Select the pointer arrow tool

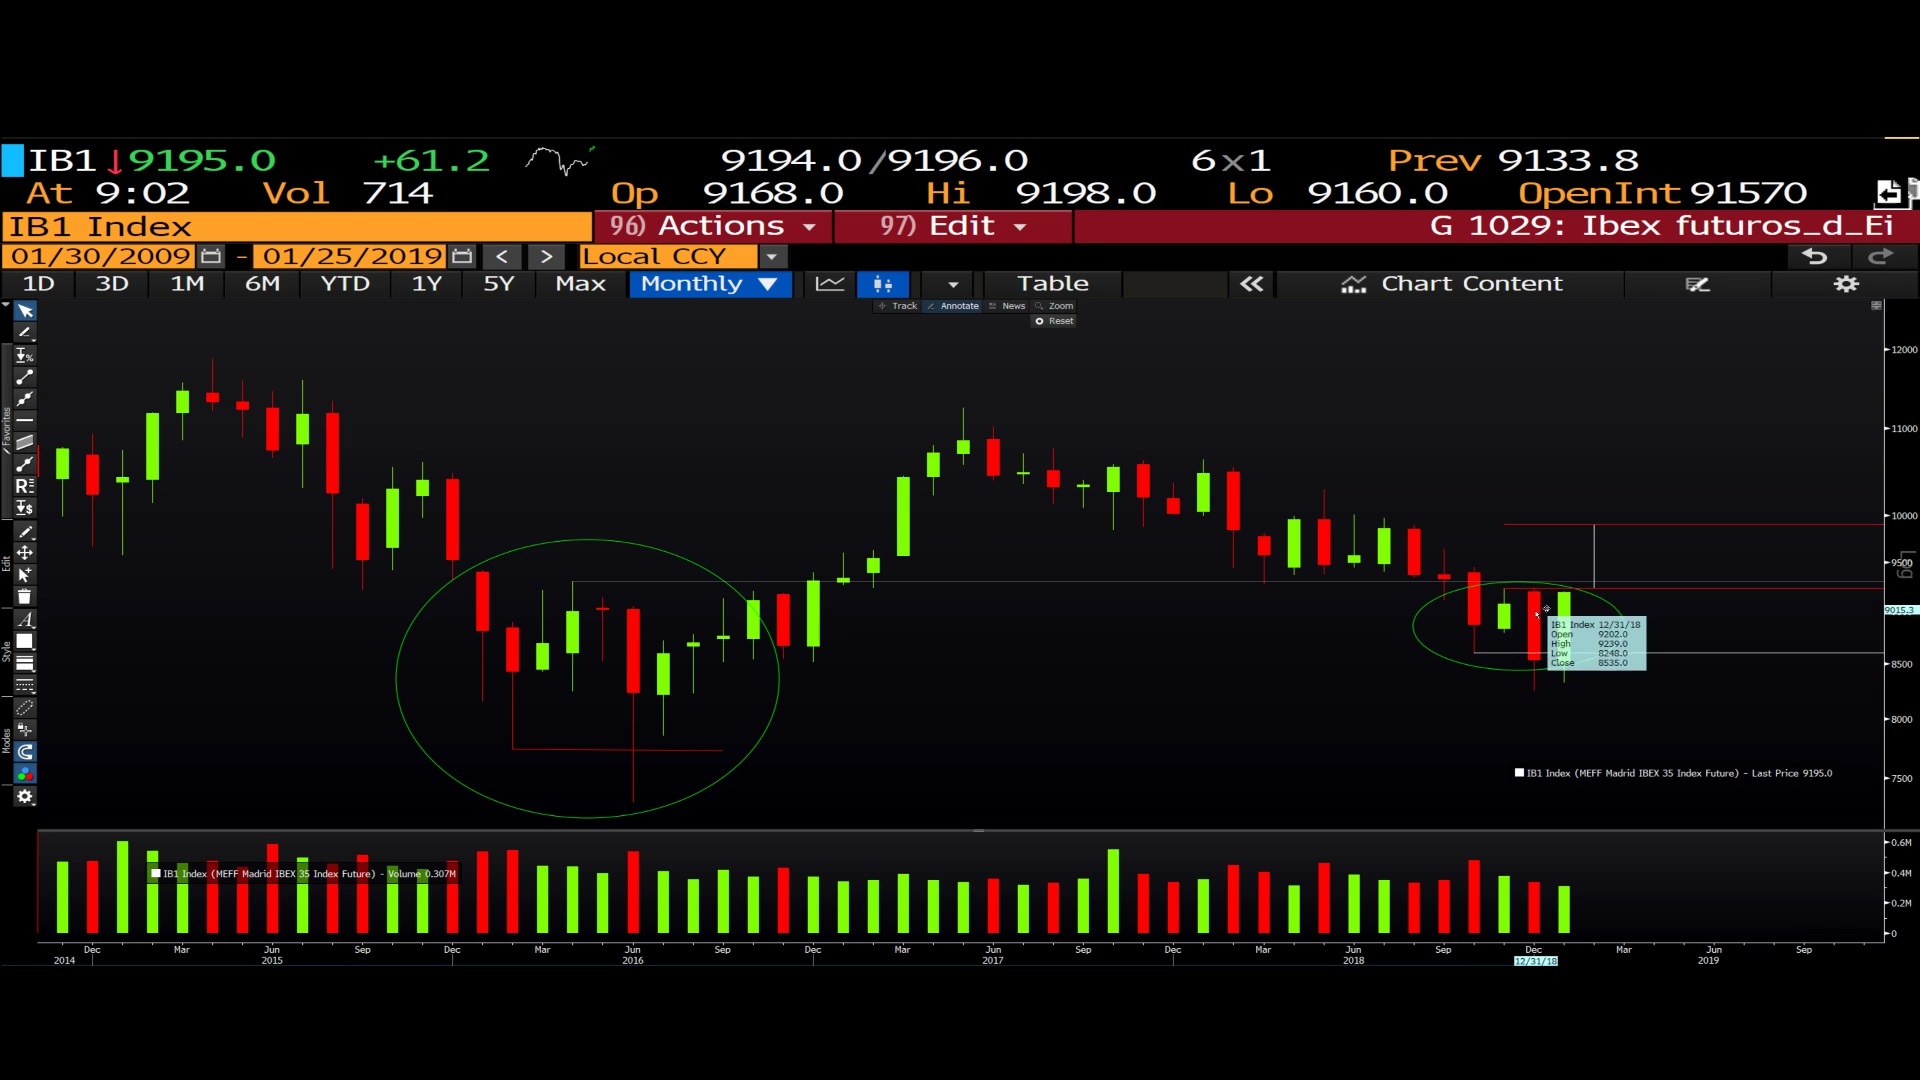tap(25, 311)
